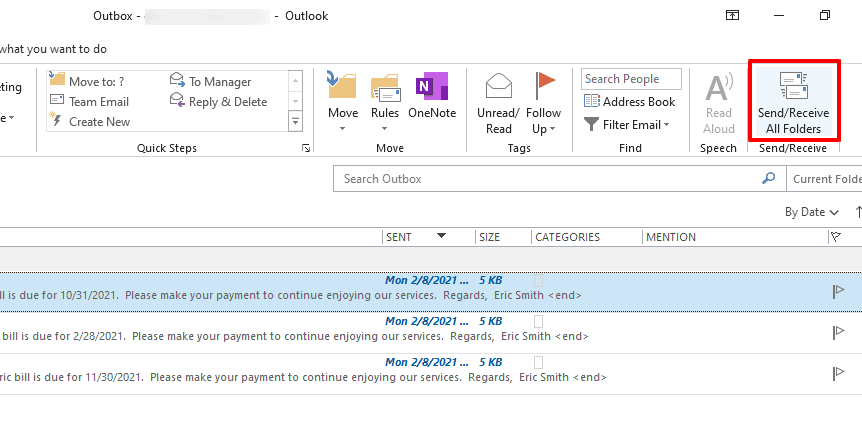
Task: Click category box of the 11/30/2021 email
Action: point(539,362)
